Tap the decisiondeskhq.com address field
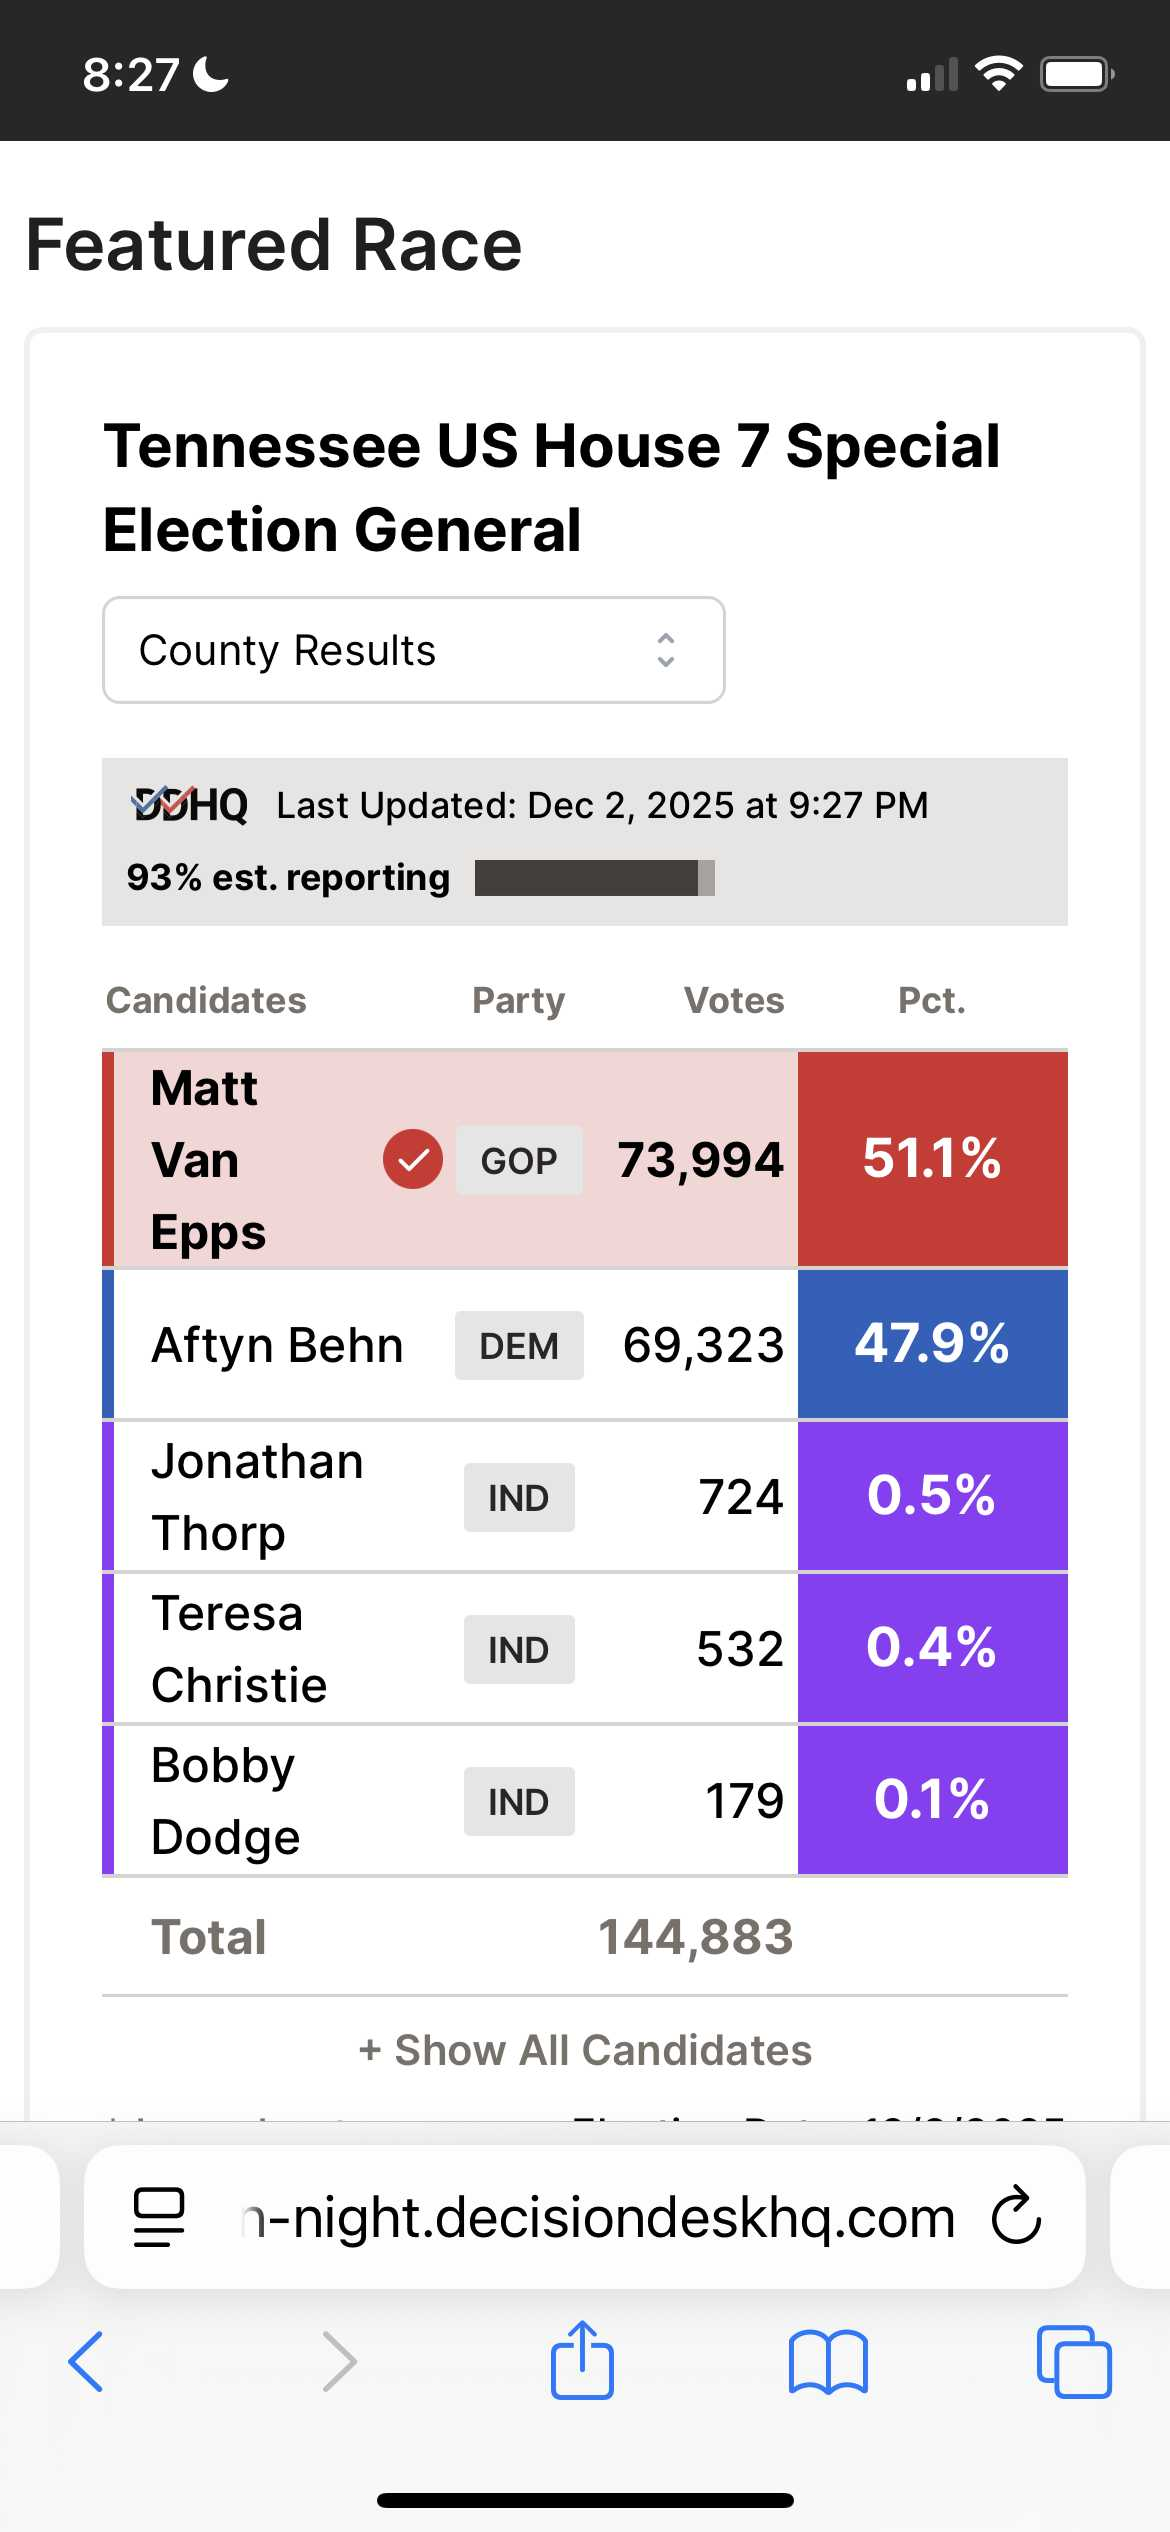Image resolution: width=1170 pixels, height=2532 pixels. click(x=600, y=2216)
